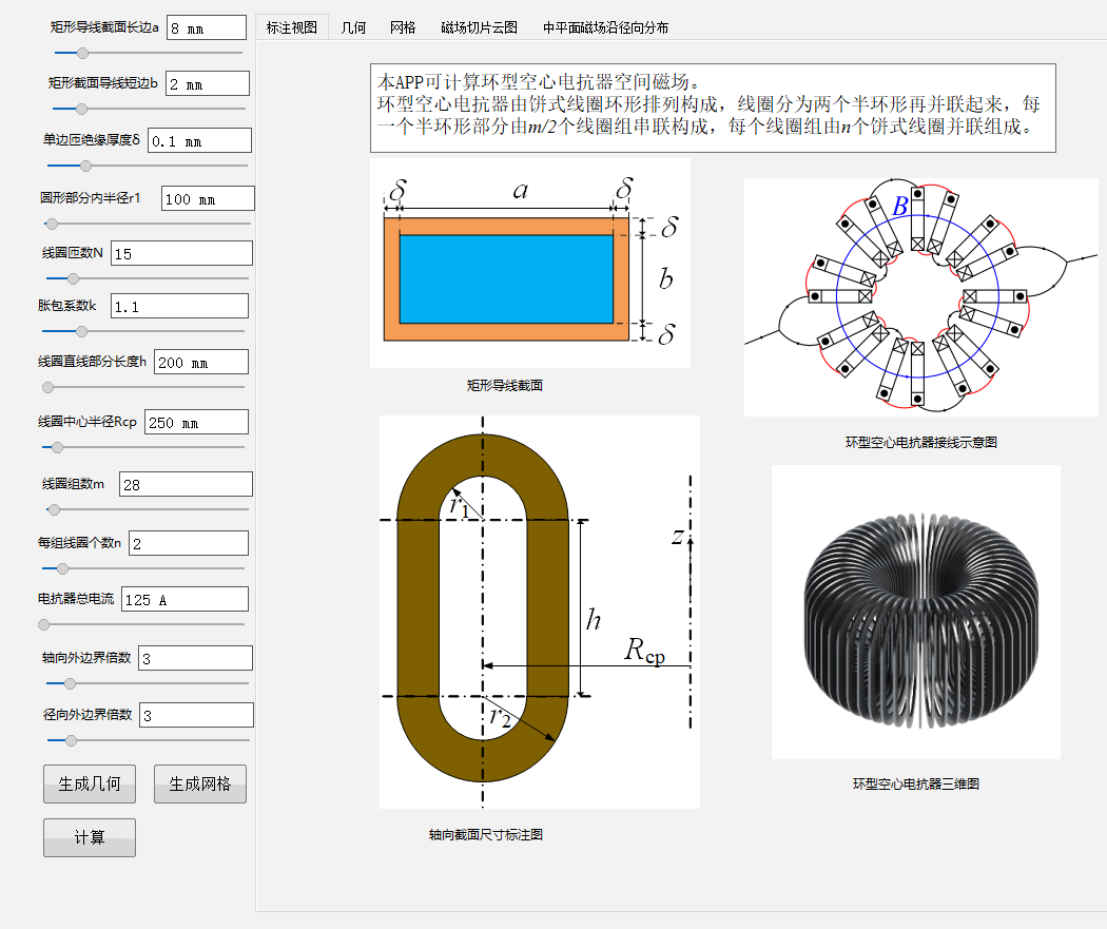This screenshot has width=1107, height=929.
Task: Focus the 线圈匝数N input field
Action: (181, 254)
